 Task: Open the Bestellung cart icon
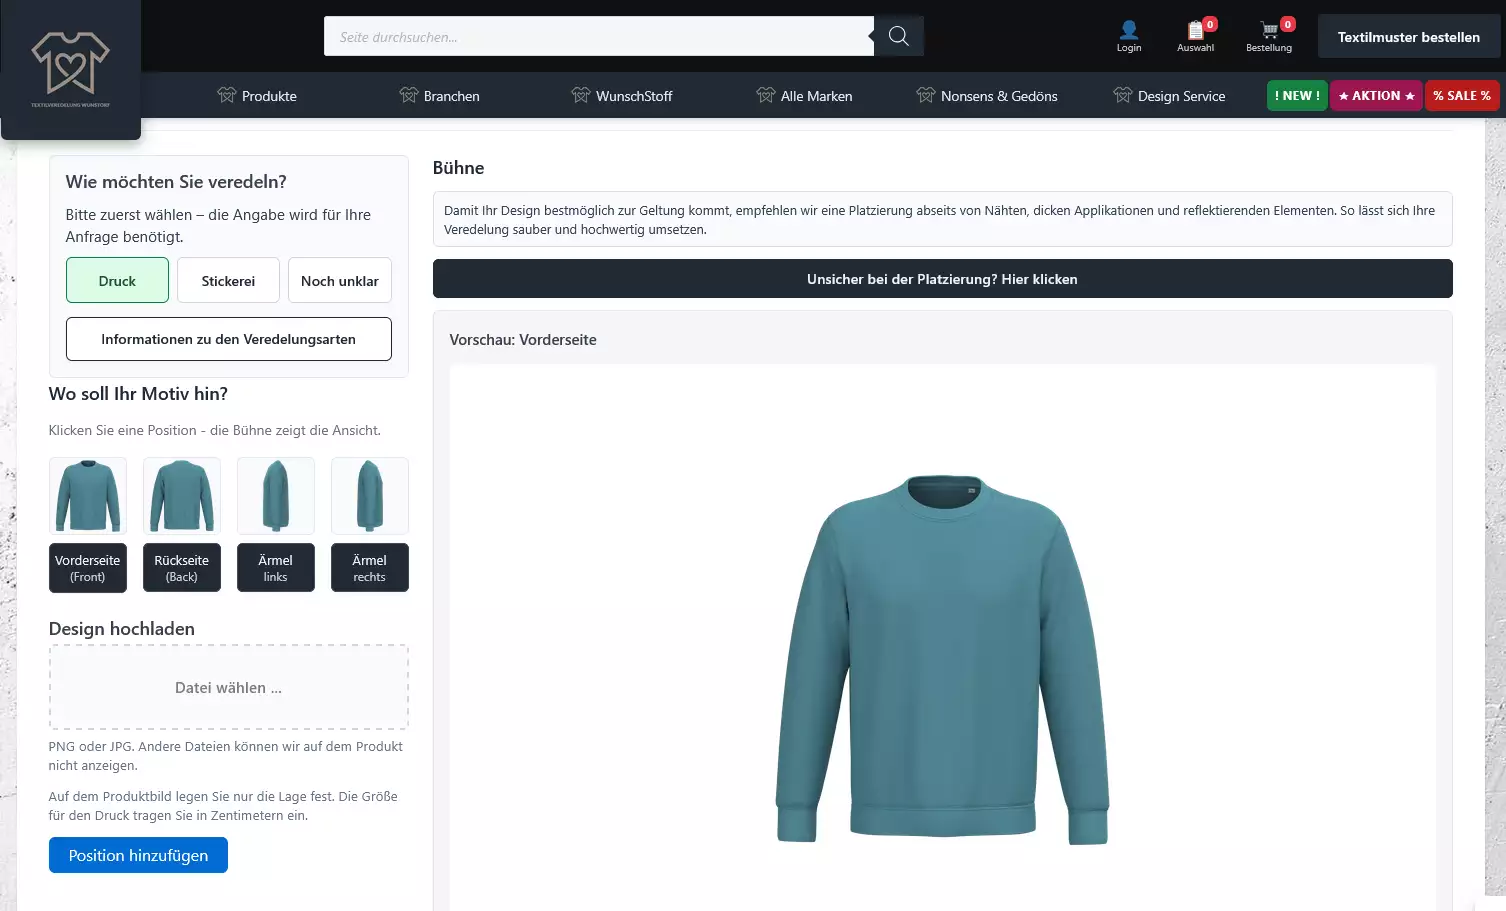pos(1269,37)
